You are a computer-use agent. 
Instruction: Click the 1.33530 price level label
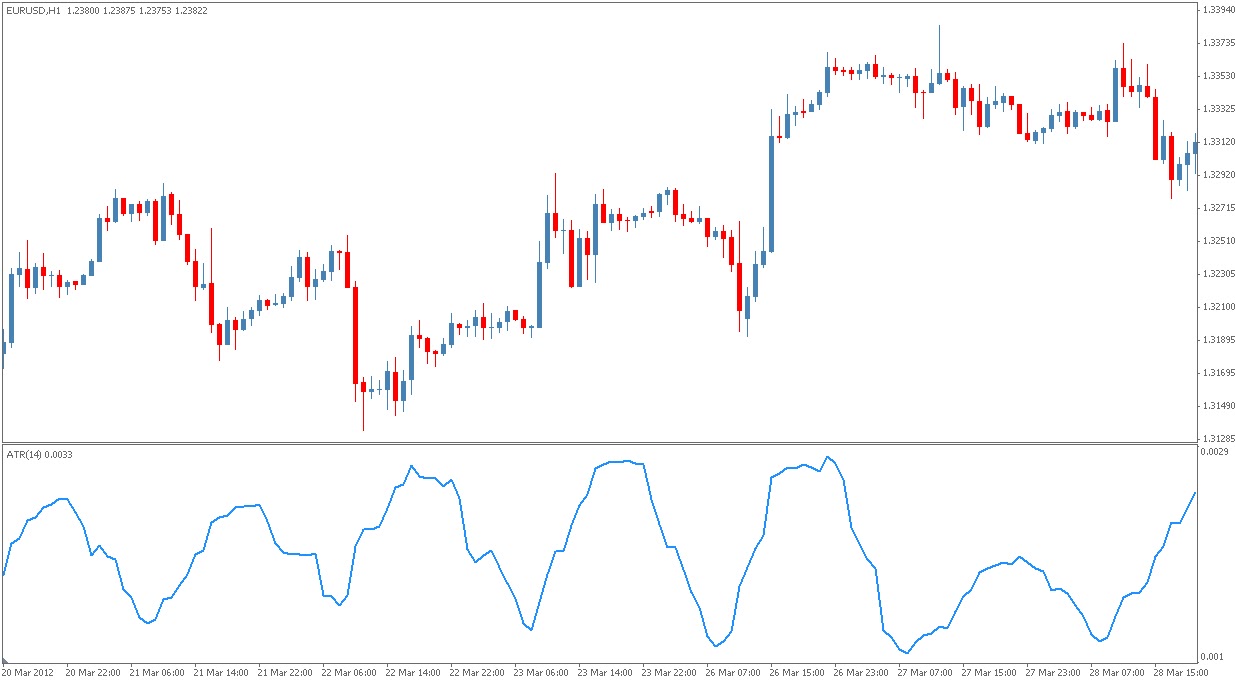click(x=1217, y=76)
